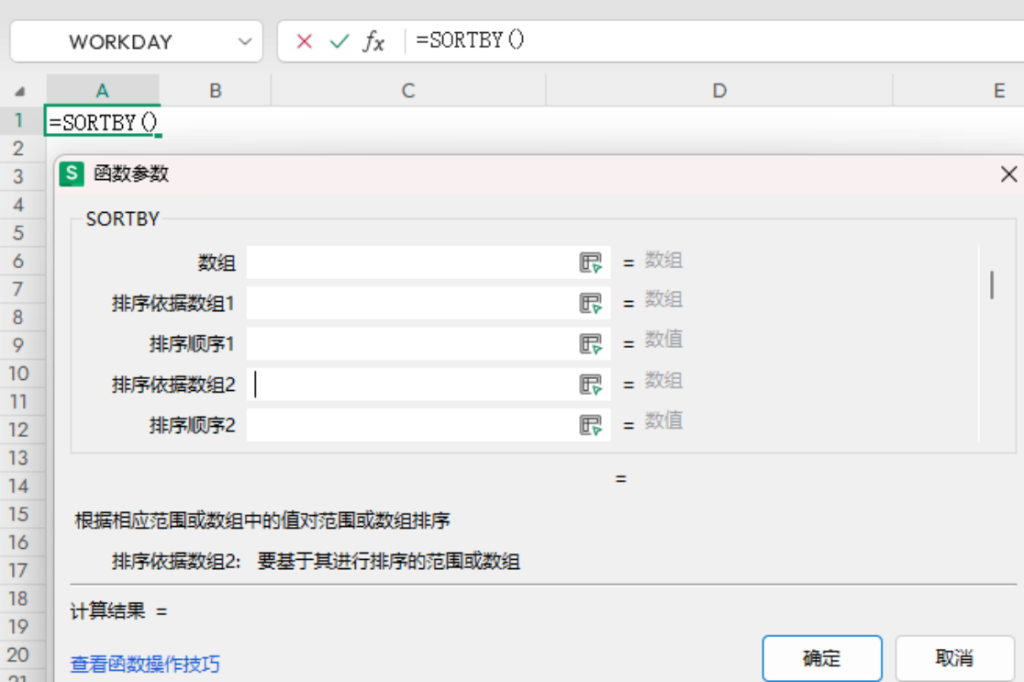Image resolution: width=1024 pixels, height=682 pixels.
Task: Select column A header
Action: click(103, 90)
